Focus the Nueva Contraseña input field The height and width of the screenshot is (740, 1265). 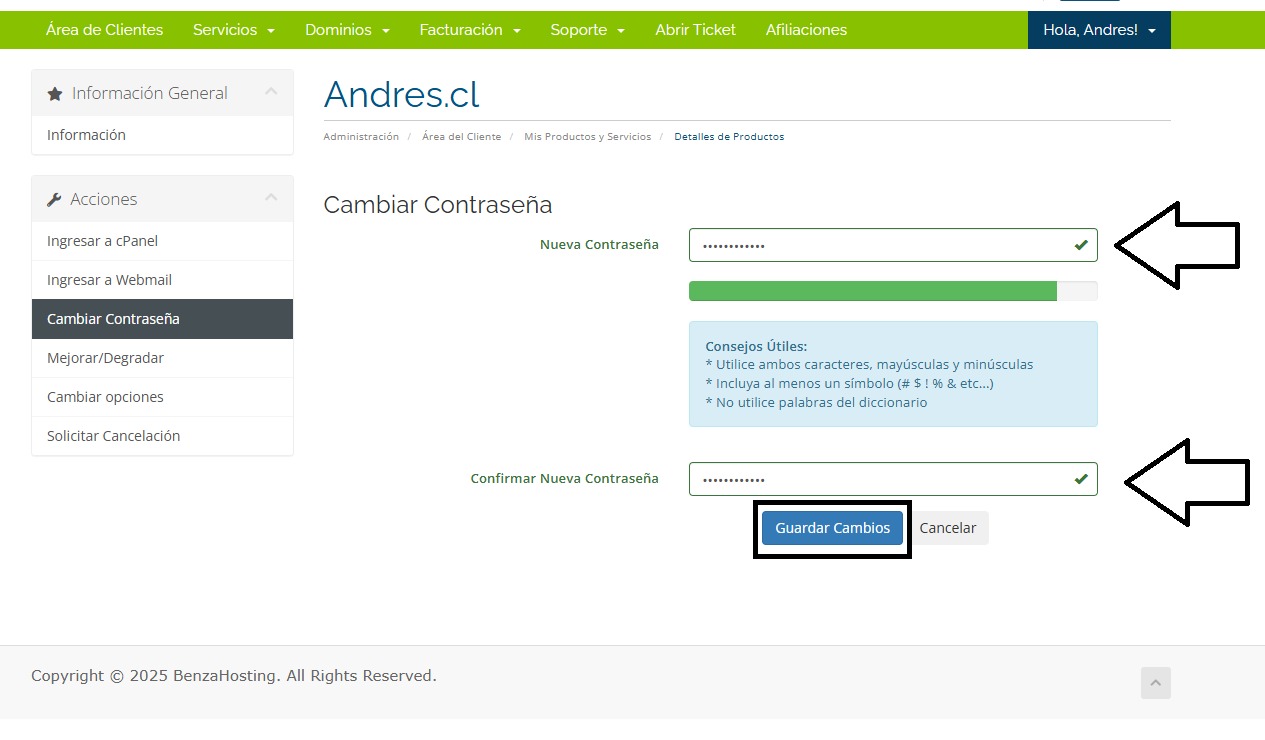pyautogui.click(x=893, y=245)
